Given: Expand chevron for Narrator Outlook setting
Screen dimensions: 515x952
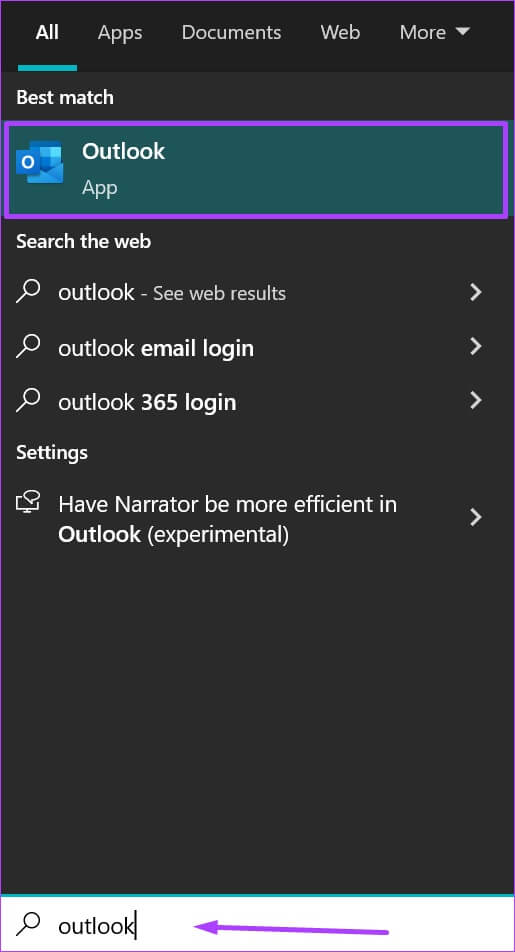Looking at the screenshot, I should coord(476,517).
